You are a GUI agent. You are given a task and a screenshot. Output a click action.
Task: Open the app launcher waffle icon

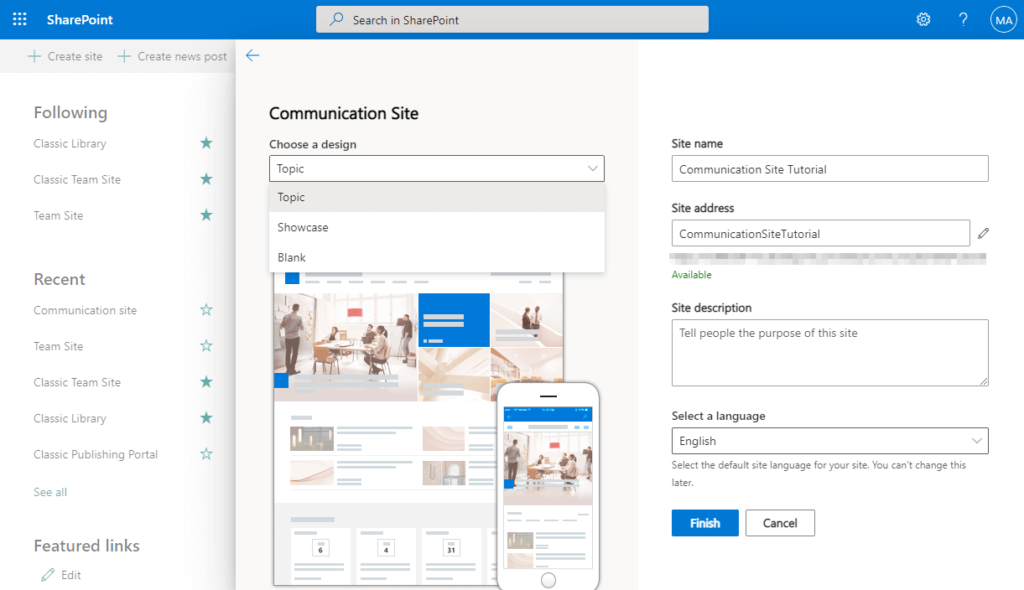click(20, 20)
